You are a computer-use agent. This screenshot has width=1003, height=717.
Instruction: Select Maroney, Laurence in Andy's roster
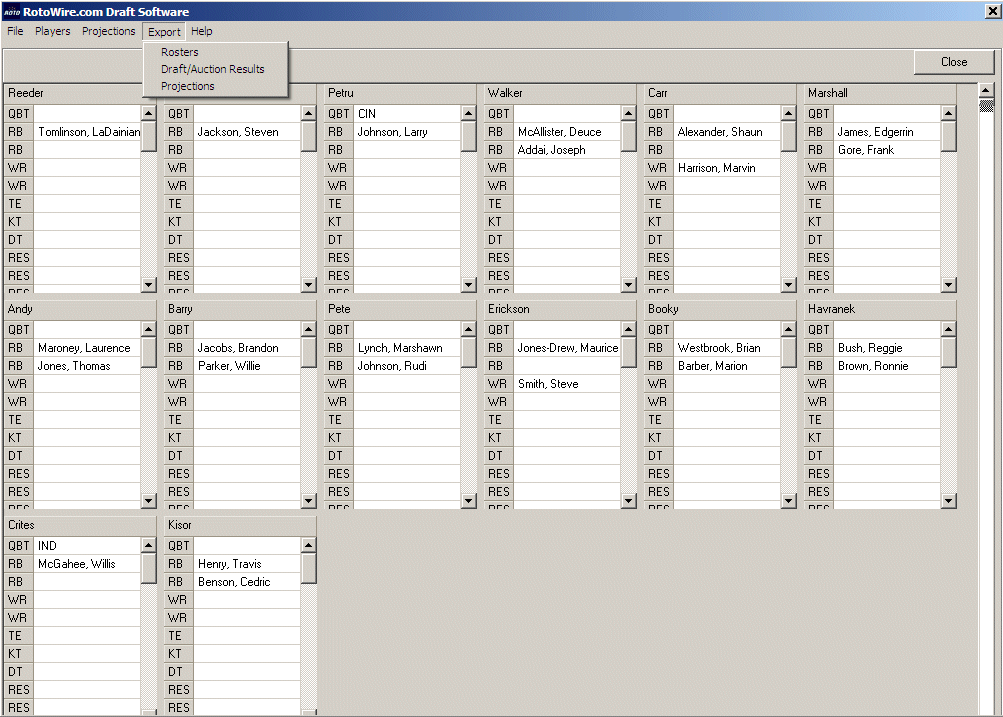pos(87,348)
